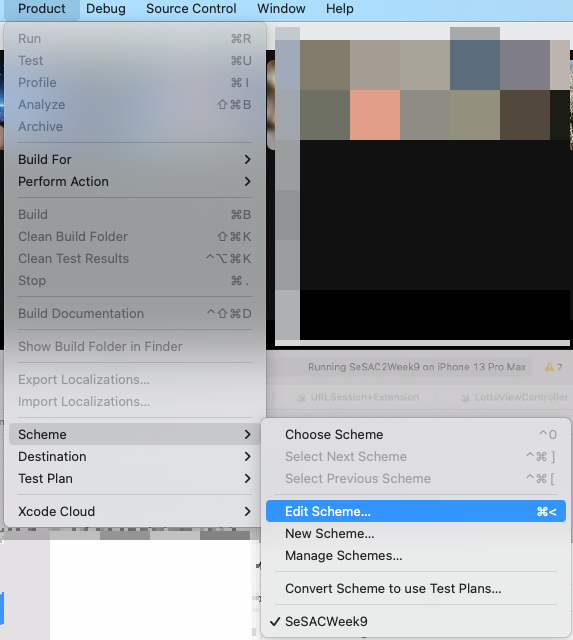Image resolution: width=573 pixels, height=640 pixels.
Task: Open the Window menu
Action: click(281, 9)
